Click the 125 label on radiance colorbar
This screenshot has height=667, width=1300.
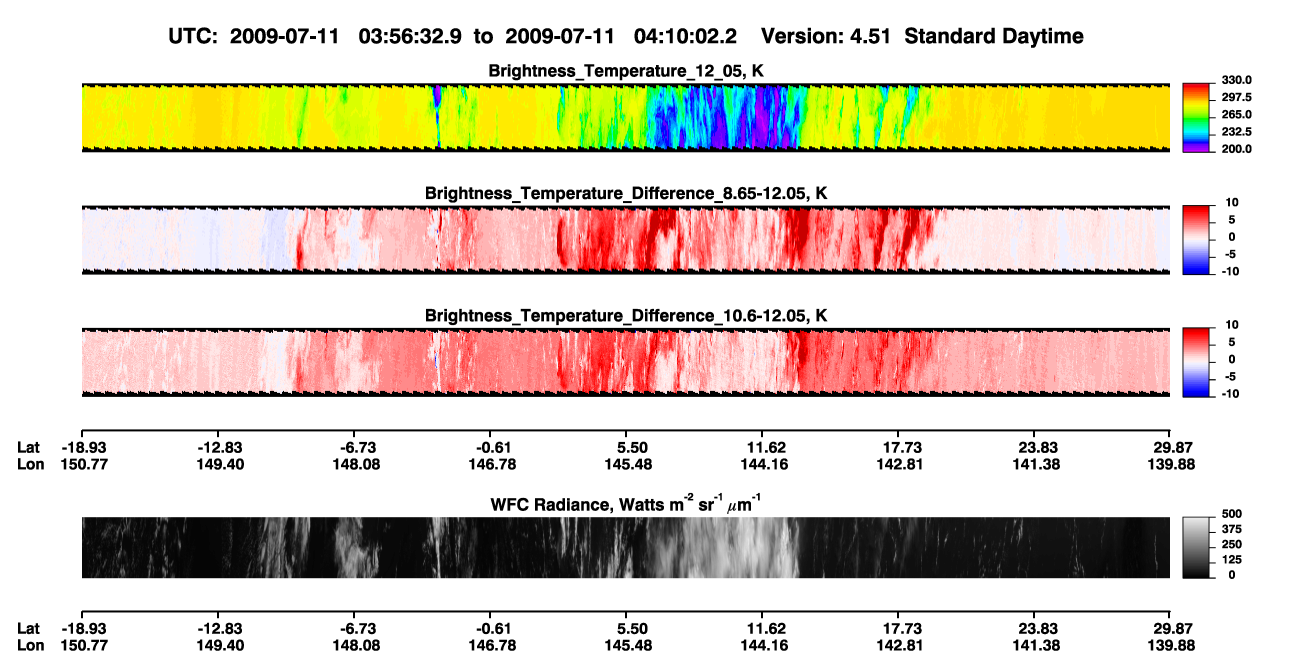point(1234,560)
